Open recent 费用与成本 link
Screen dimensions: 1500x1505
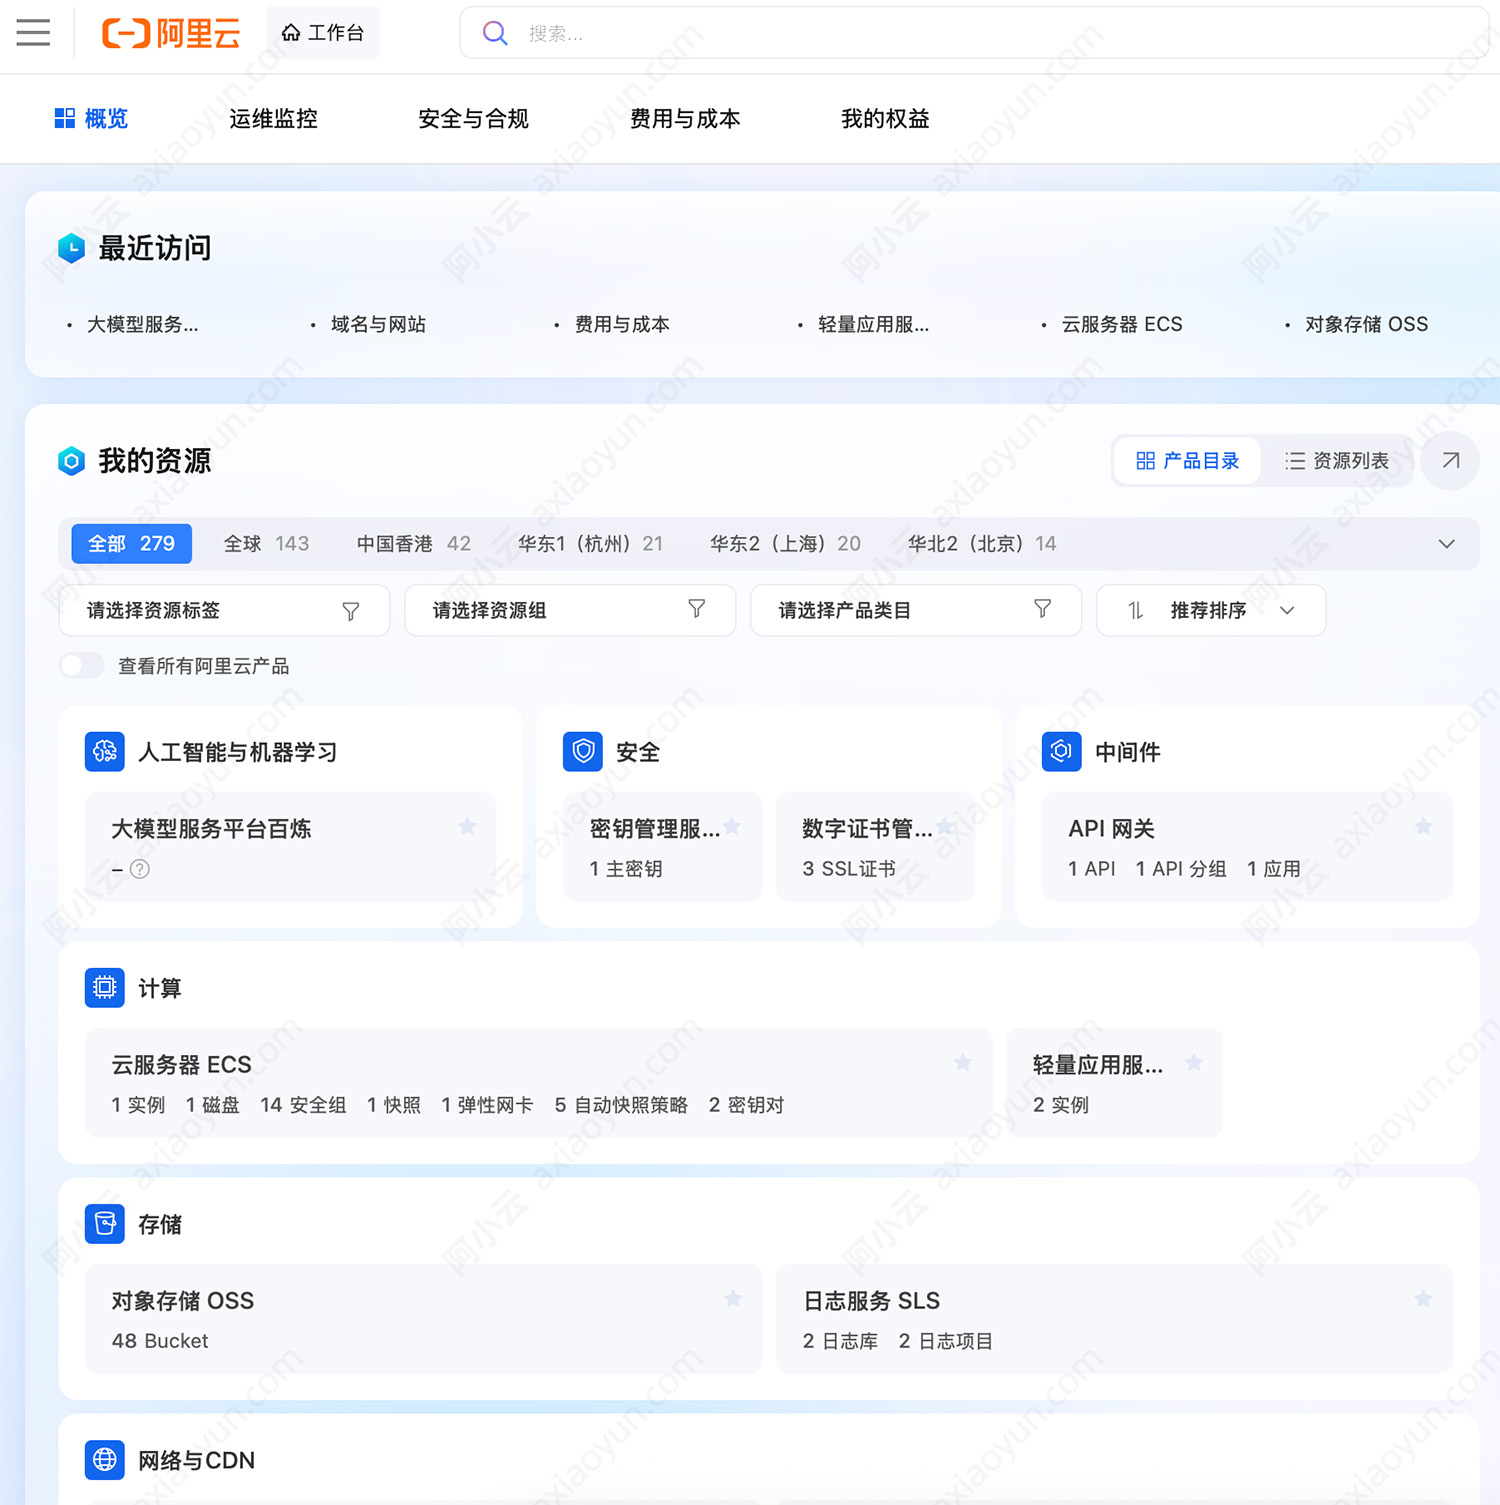pyautogui.click(x=622, y=324)
